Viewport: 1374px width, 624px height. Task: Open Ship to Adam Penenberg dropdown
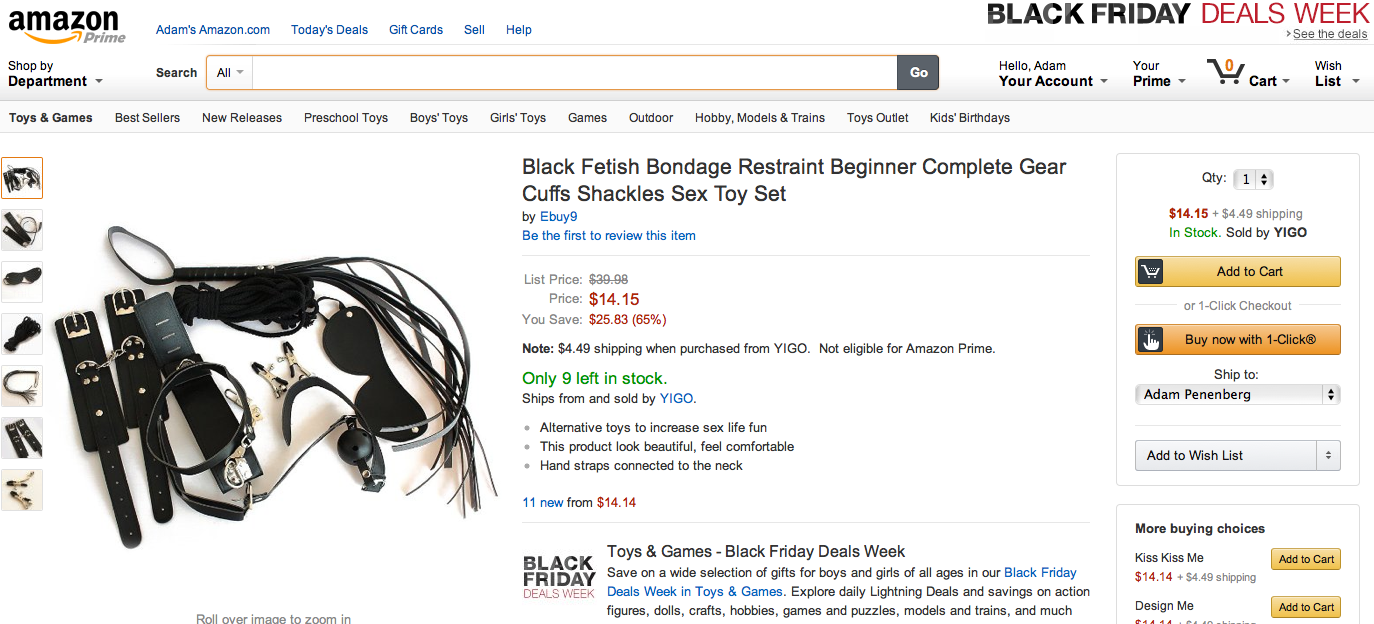click(1237, 395)
